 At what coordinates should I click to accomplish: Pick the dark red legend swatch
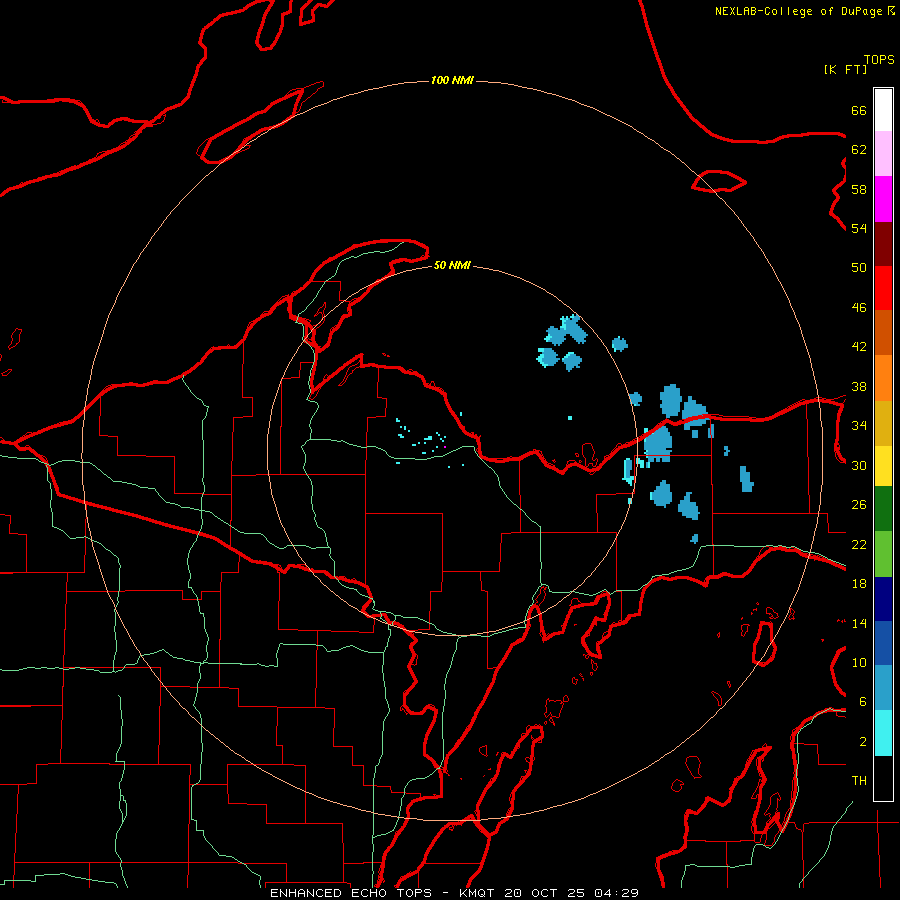pos(883,244)
